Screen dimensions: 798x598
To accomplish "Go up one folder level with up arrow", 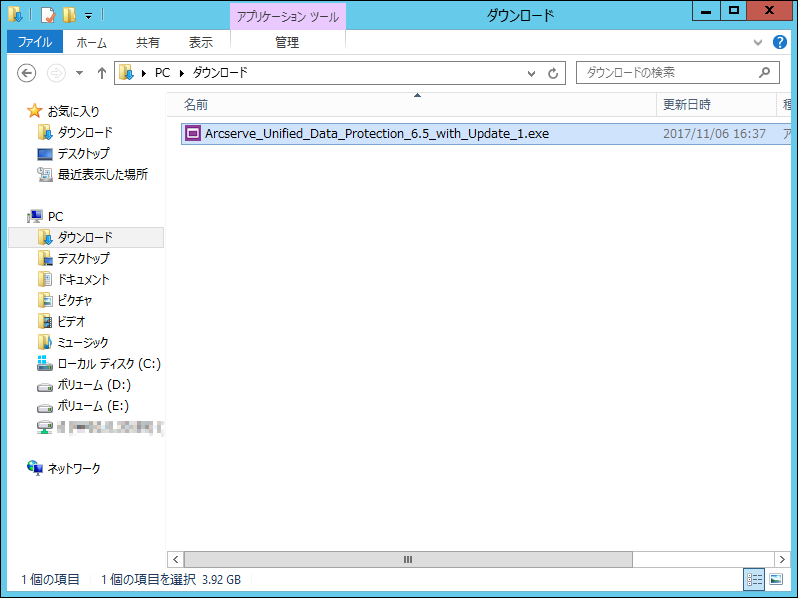I will (102, 73).
